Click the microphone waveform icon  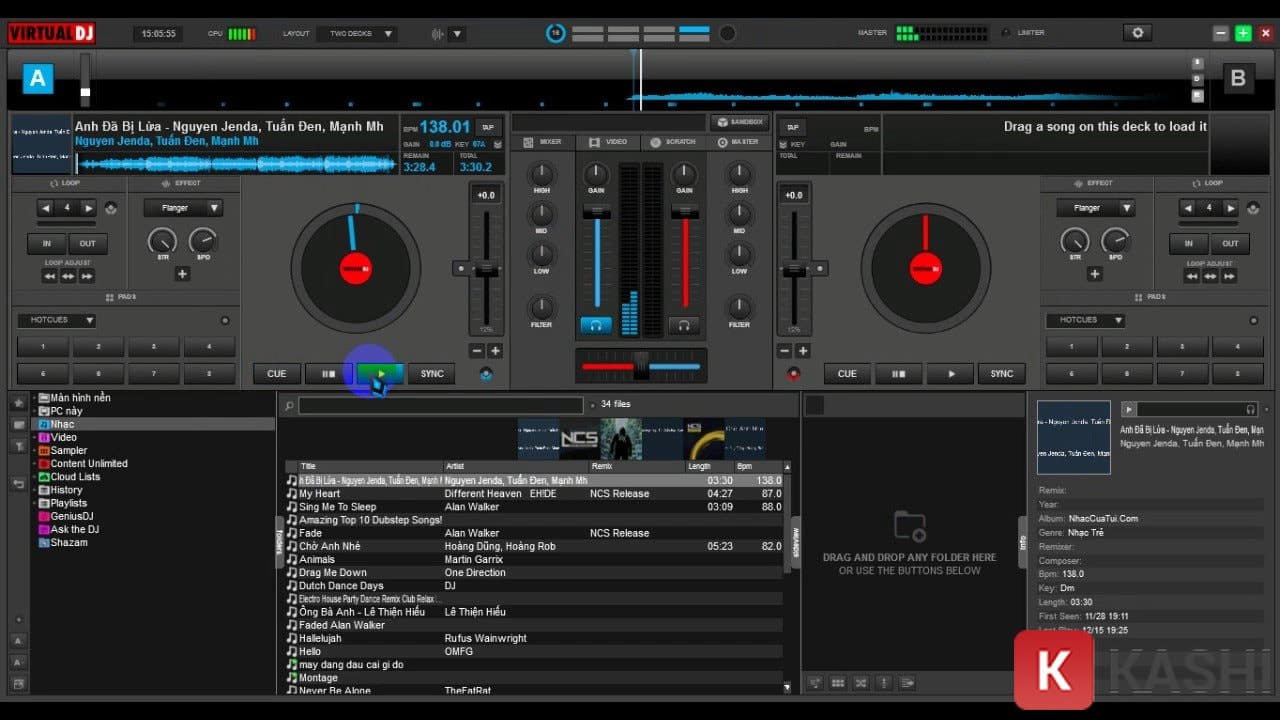437,34
